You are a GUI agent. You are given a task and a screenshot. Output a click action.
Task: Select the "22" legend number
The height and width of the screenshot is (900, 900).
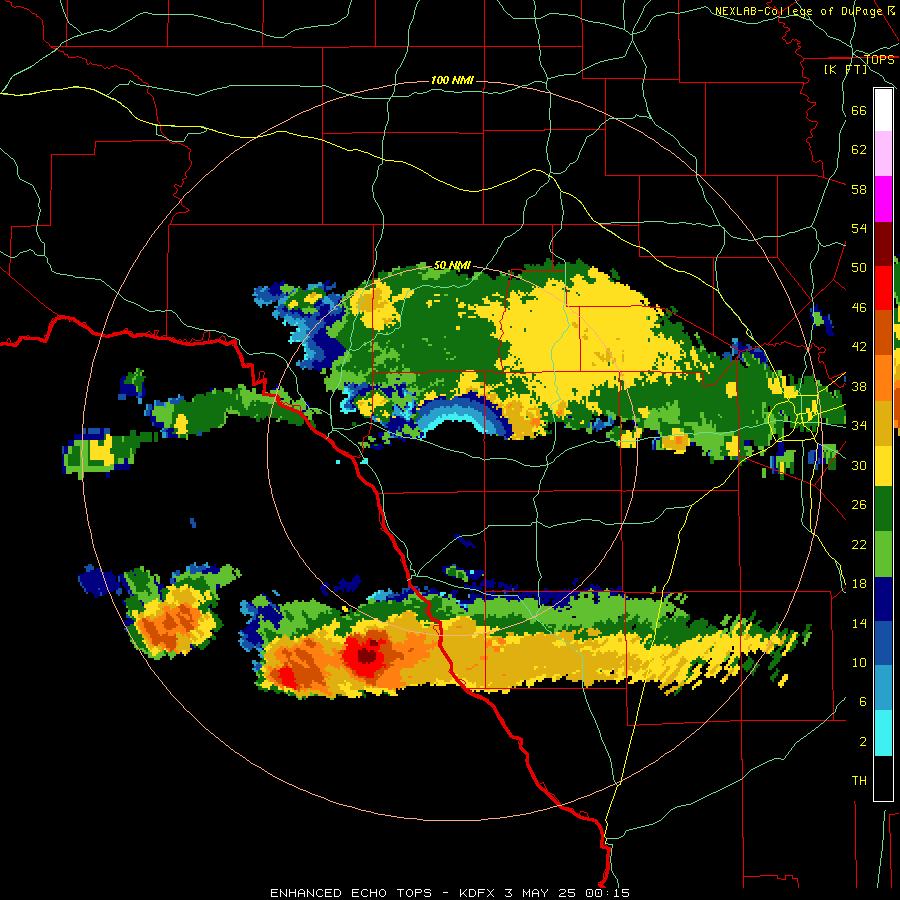[859, 544]
